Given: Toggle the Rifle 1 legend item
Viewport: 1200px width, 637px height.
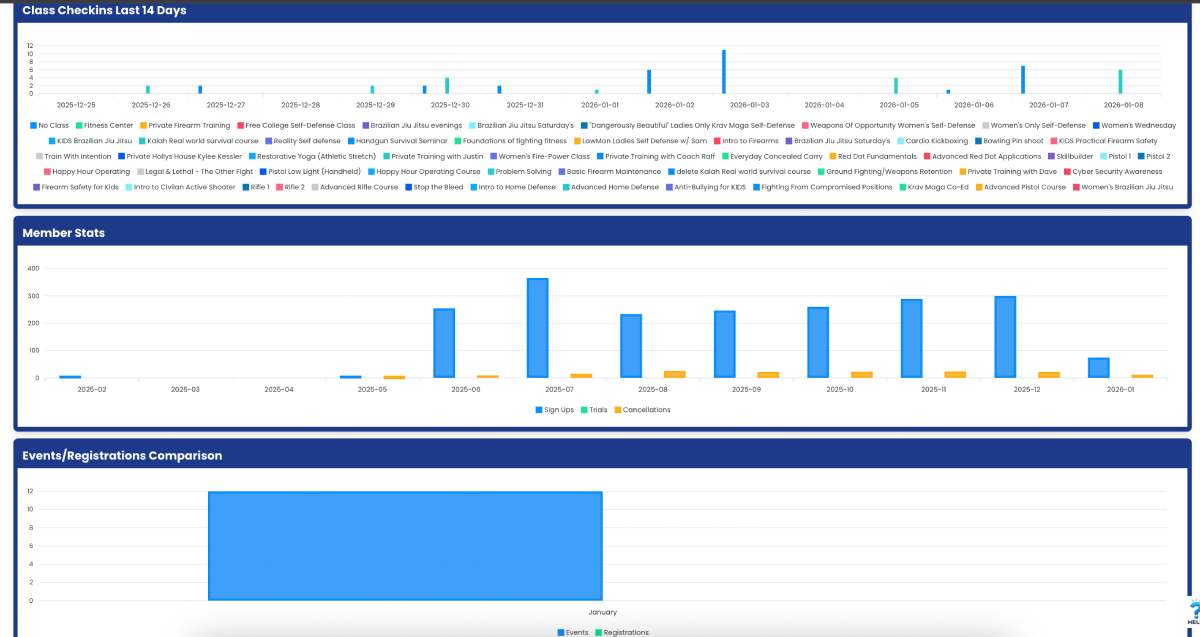Looking at the screenshot, I should coord(256,187).
